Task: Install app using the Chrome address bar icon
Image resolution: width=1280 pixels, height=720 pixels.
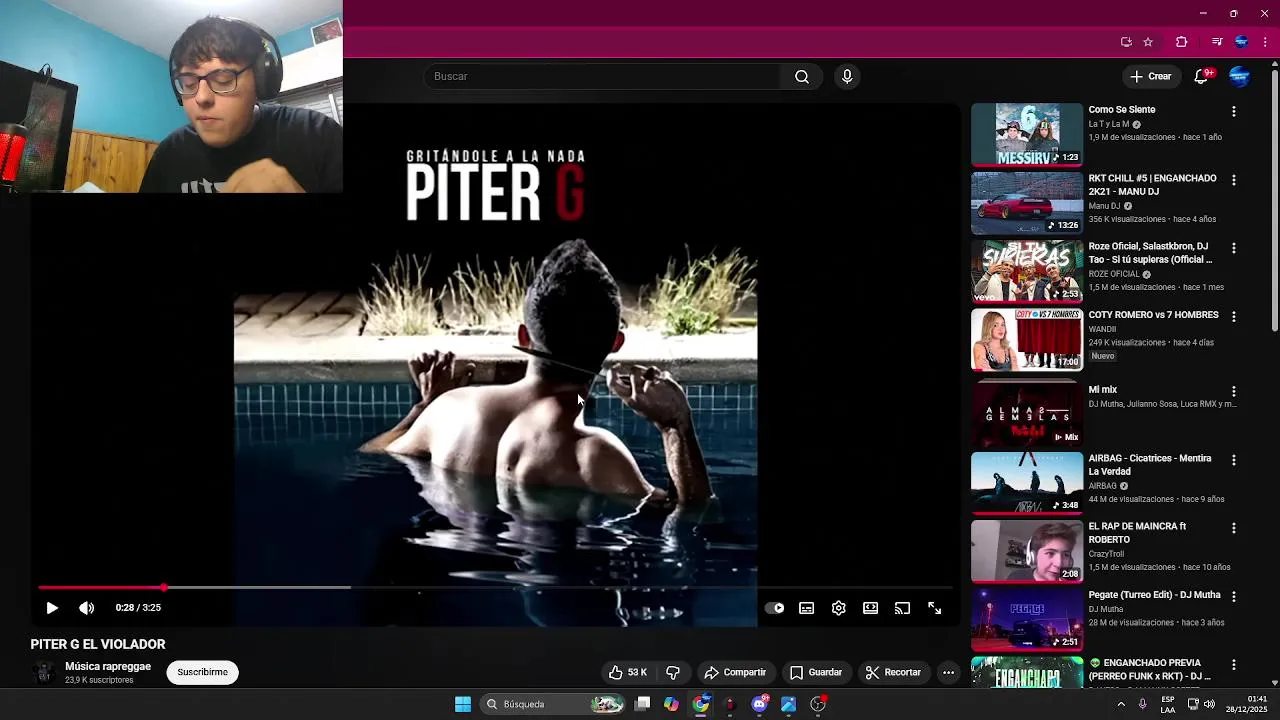Action: tap(1126, 42)
